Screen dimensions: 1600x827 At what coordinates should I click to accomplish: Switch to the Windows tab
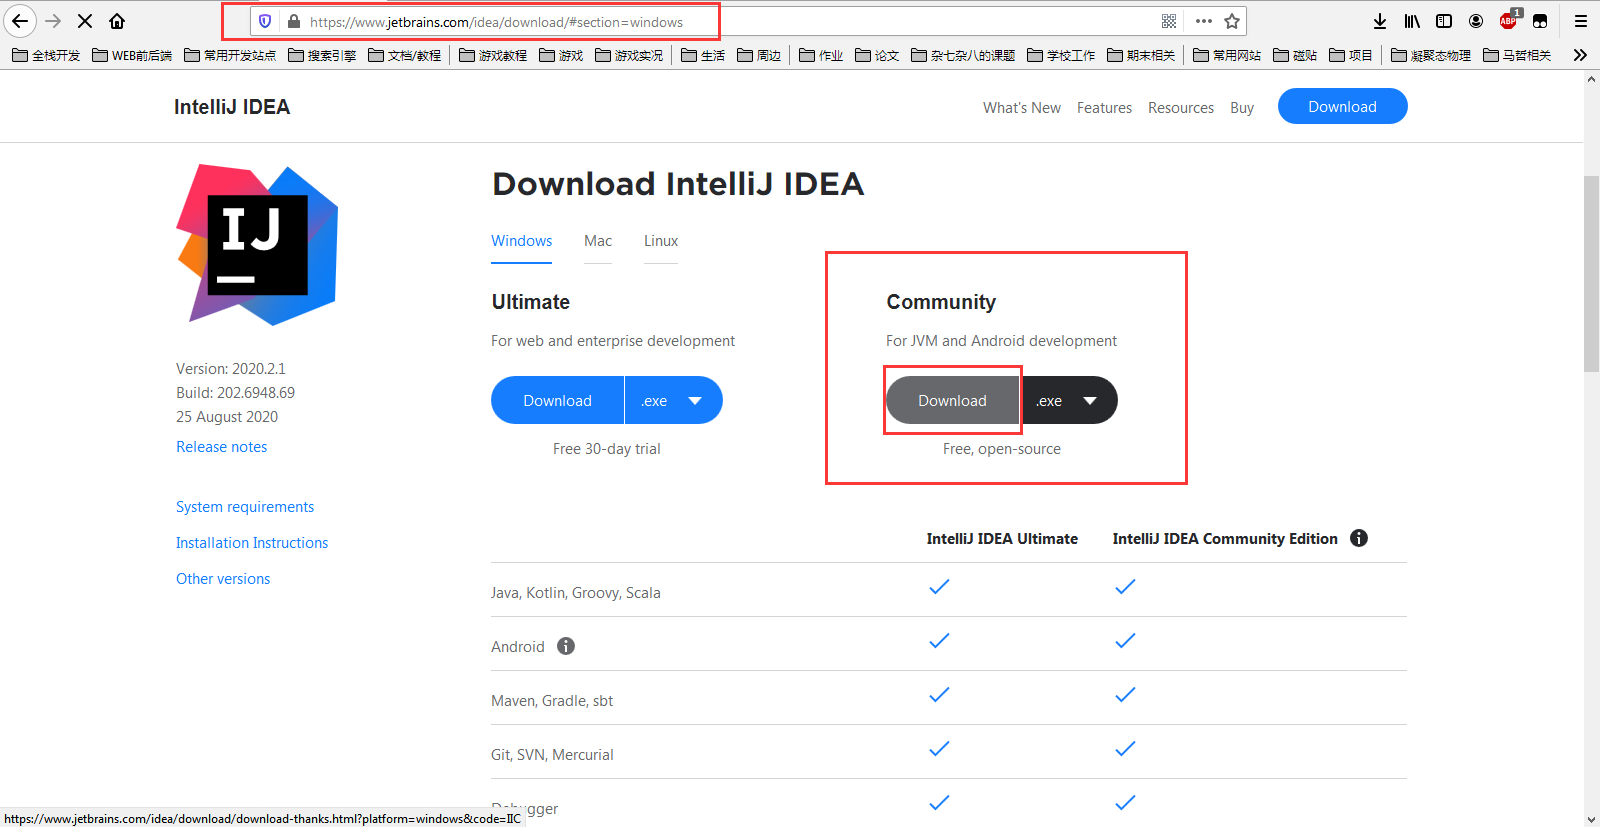point(521,241)
